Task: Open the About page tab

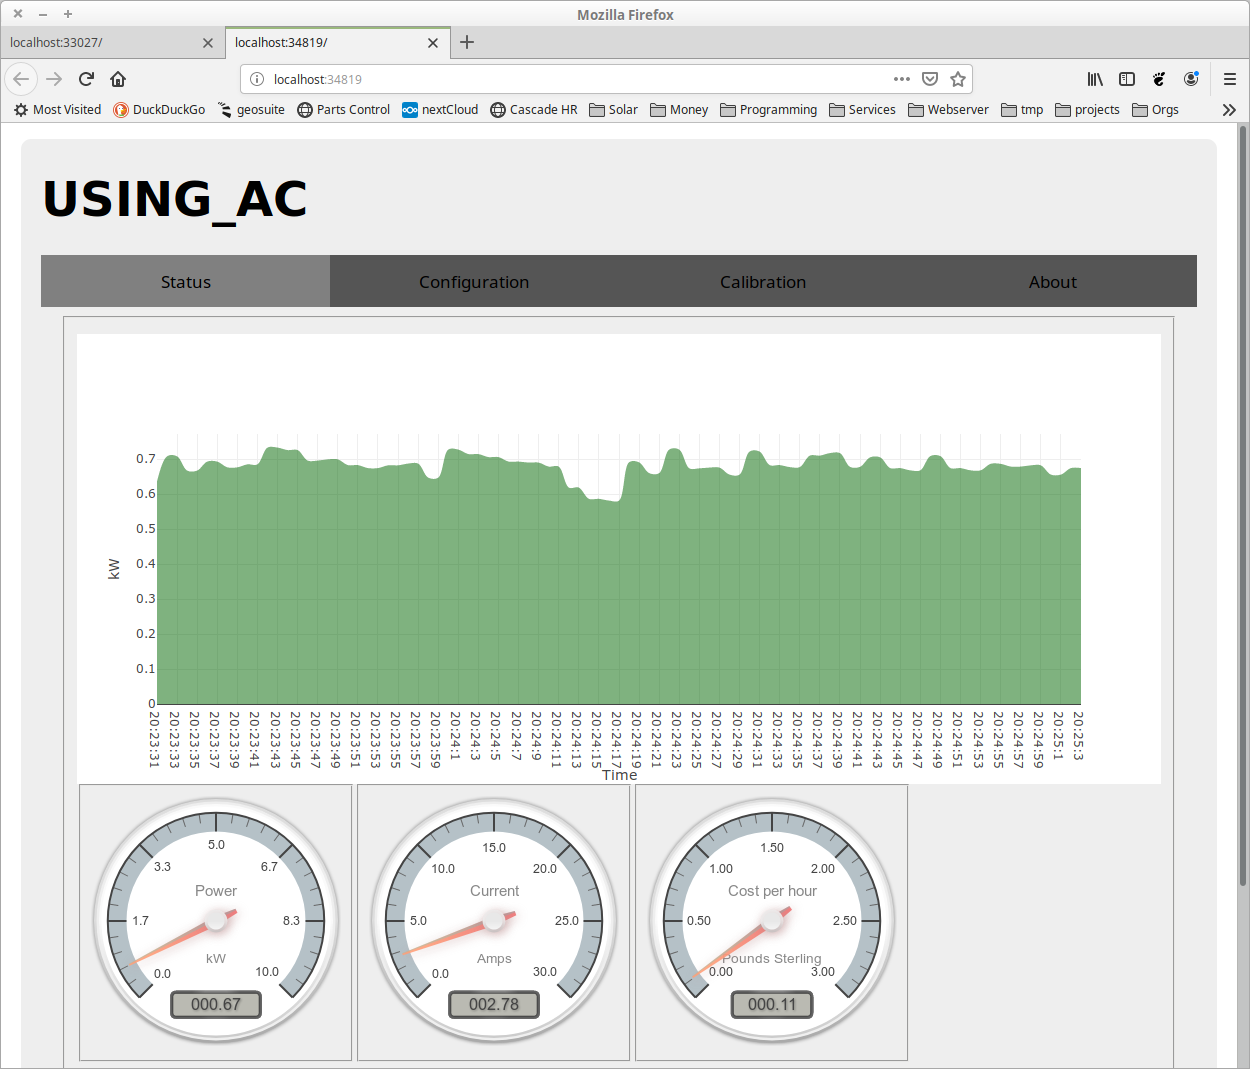Action: coord(1053,282)
